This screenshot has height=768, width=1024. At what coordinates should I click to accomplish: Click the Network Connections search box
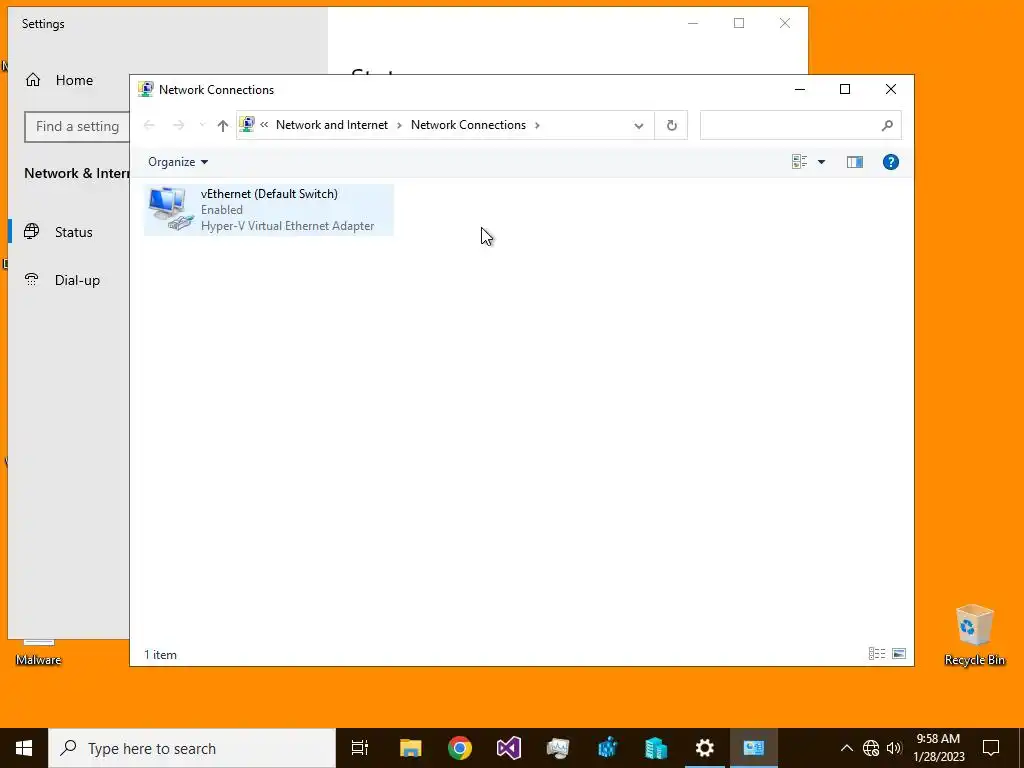click(x=801, y=125)
